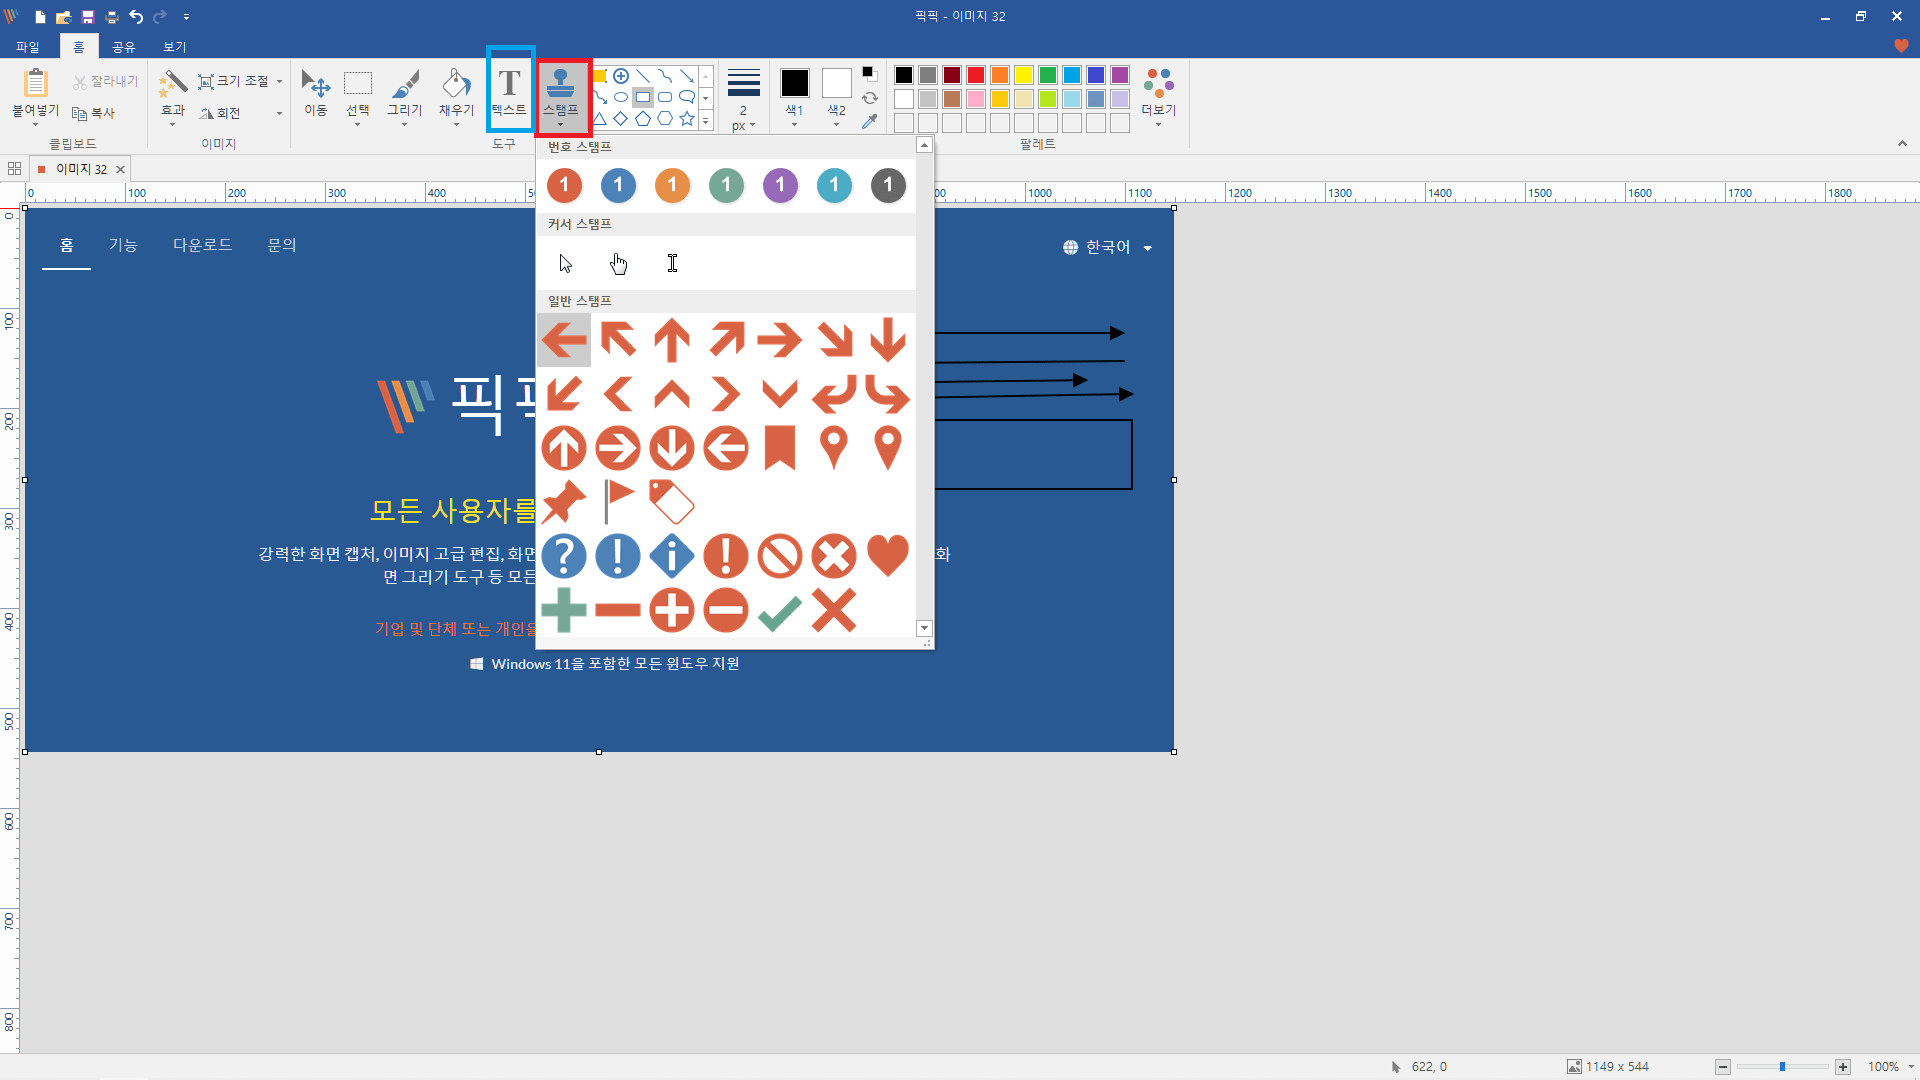1920x1080 pixels.
Task: Switch to the 공유 ribbon tab
Action: tap(123, 47)
